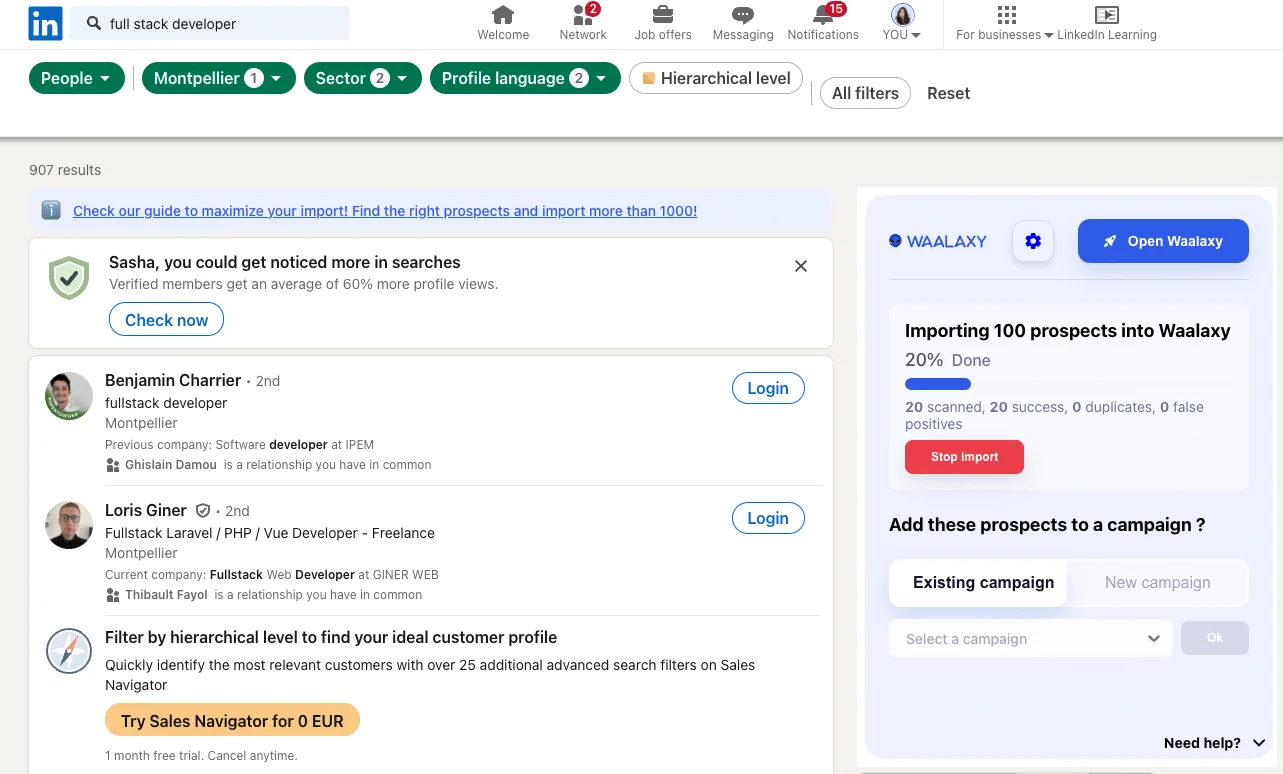Viewport: 1283px width, 774px height.
Task: Reset the search filters
Action: click(948, 93)
